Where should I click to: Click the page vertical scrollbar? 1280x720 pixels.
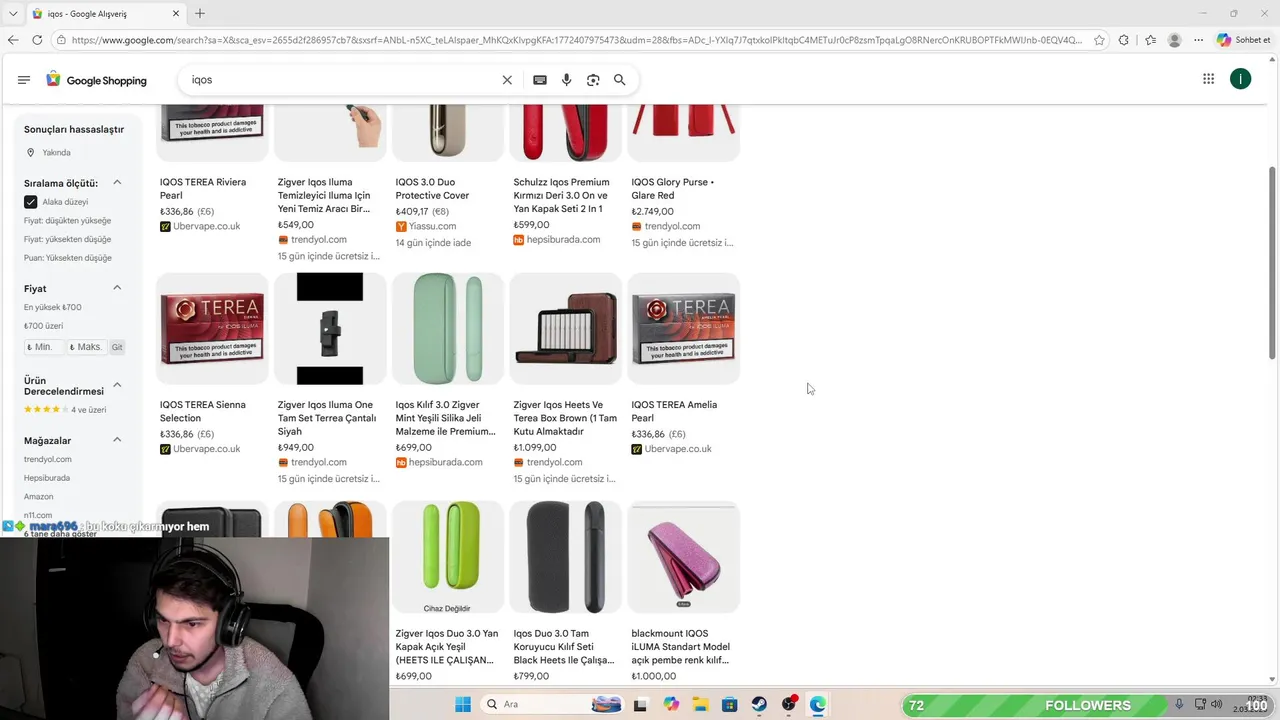tap(1272, 262)
